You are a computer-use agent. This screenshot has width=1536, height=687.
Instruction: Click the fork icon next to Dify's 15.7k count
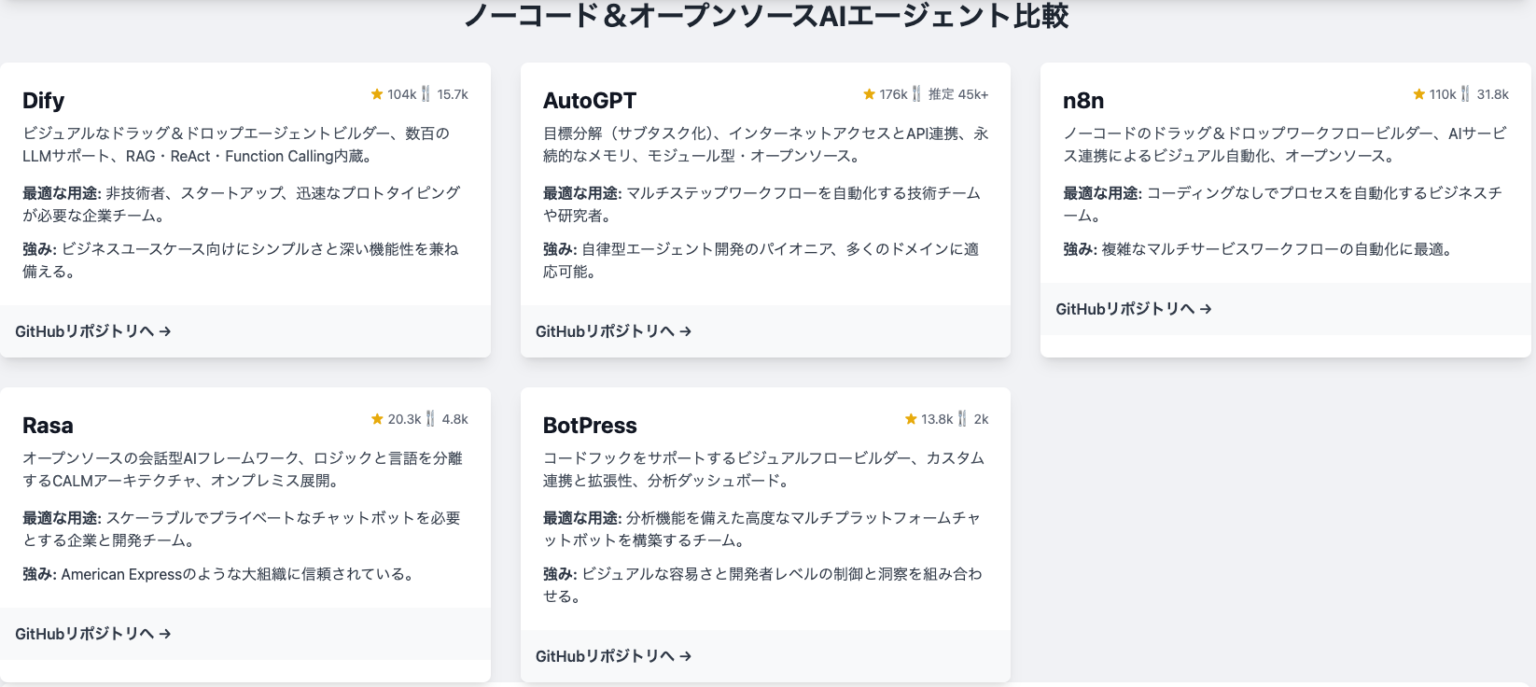(427, 93)
